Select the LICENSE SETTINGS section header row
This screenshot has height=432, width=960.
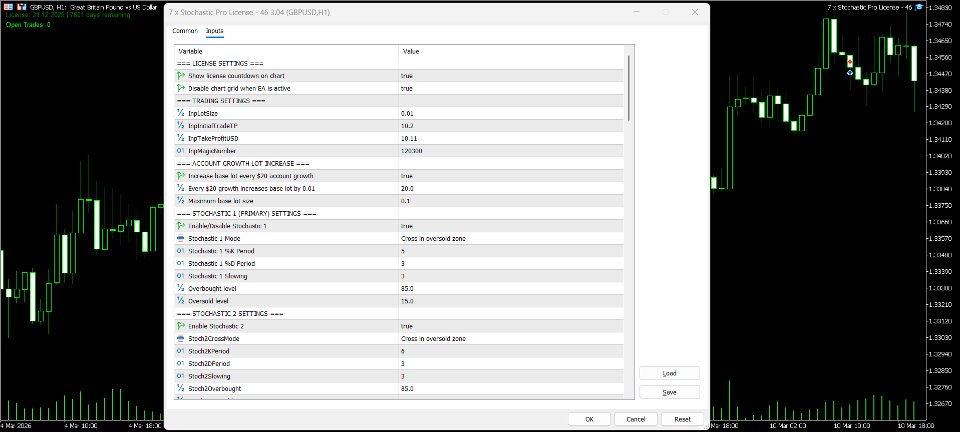[x=399, y=64]
